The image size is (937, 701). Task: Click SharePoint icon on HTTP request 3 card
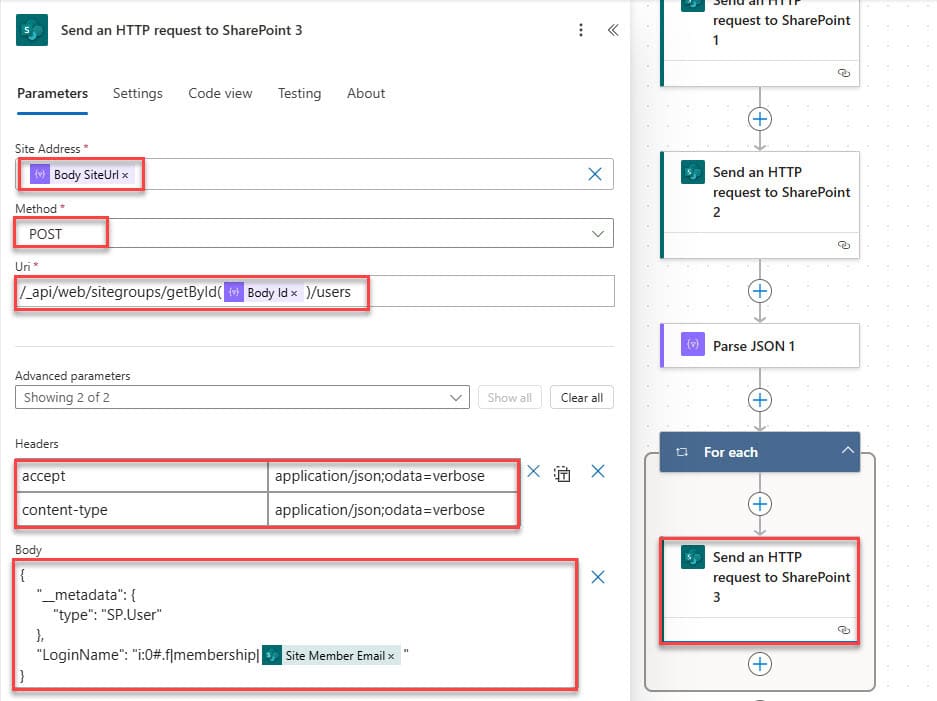point(693,558)
